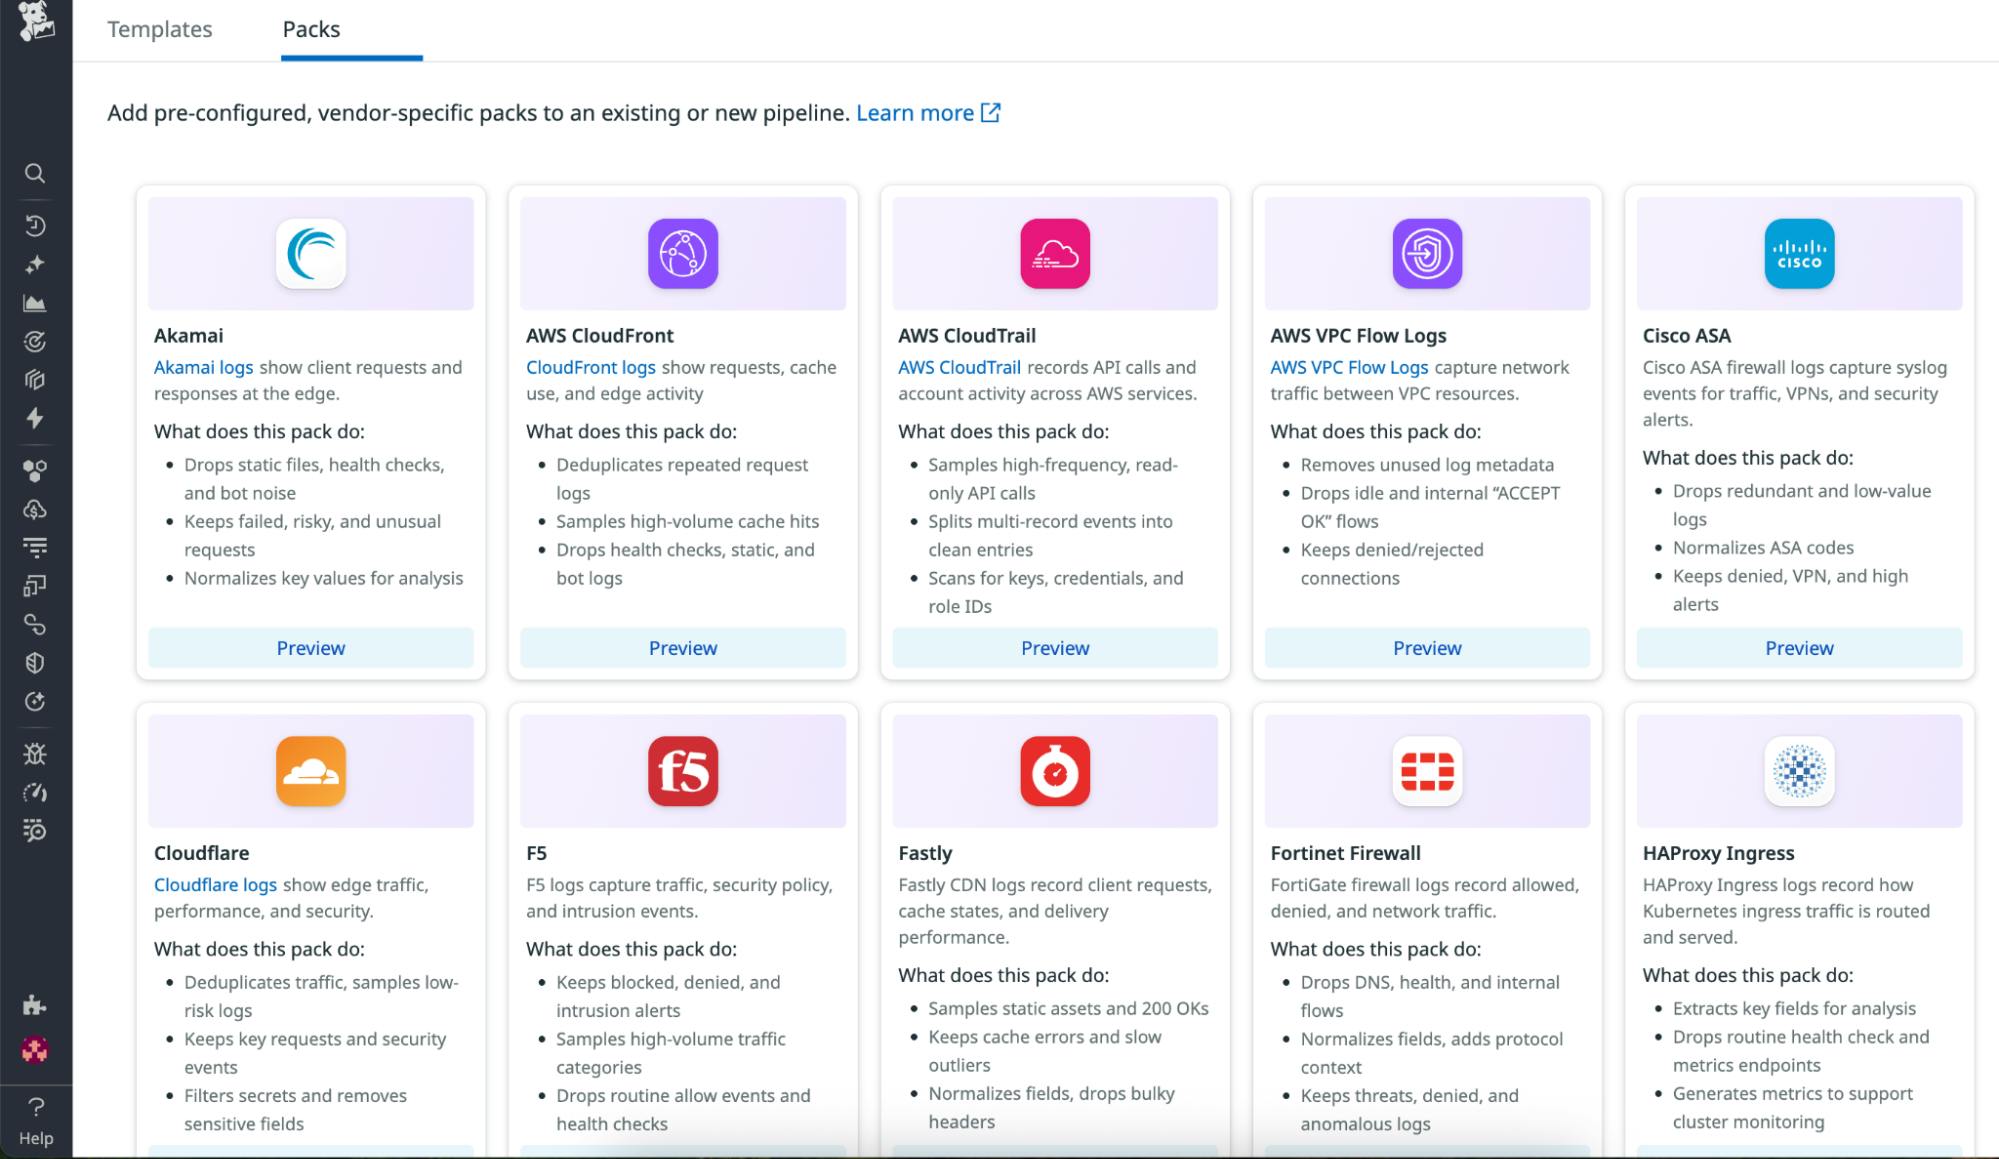Click the Fastly pack thumbnail image
The image size is (1999, 1159).
(1054, 770)
